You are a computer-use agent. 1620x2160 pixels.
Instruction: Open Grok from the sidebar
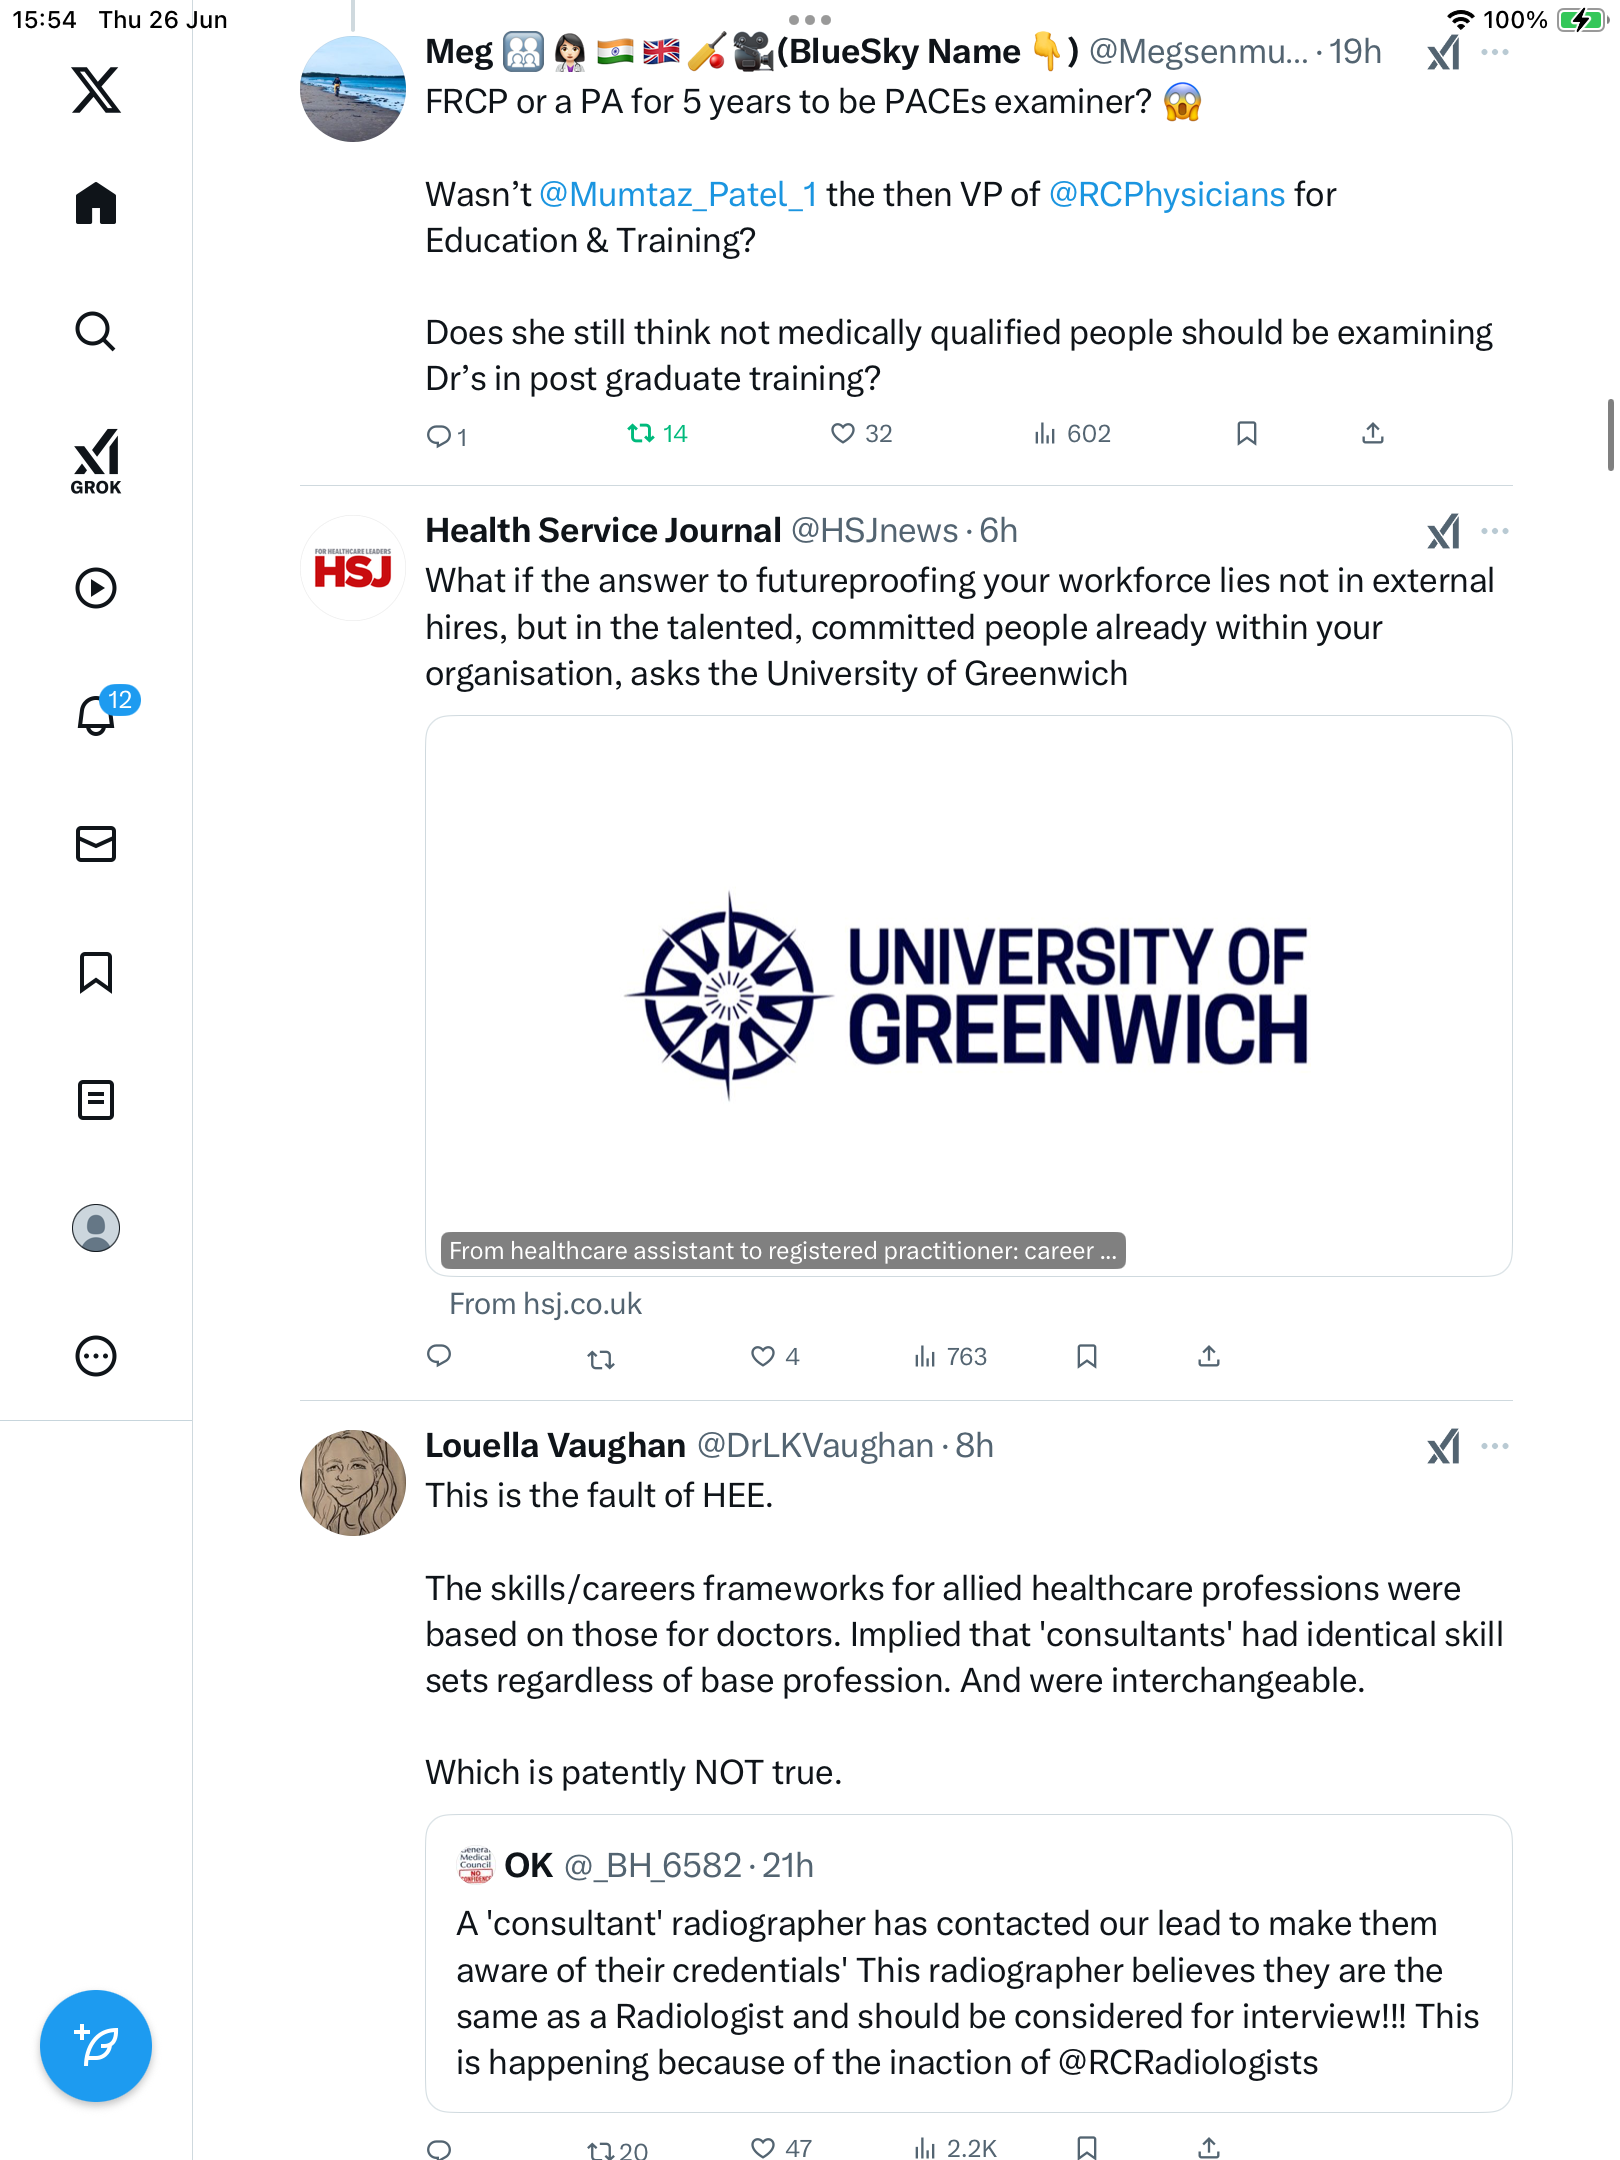[x=96, y=461]
